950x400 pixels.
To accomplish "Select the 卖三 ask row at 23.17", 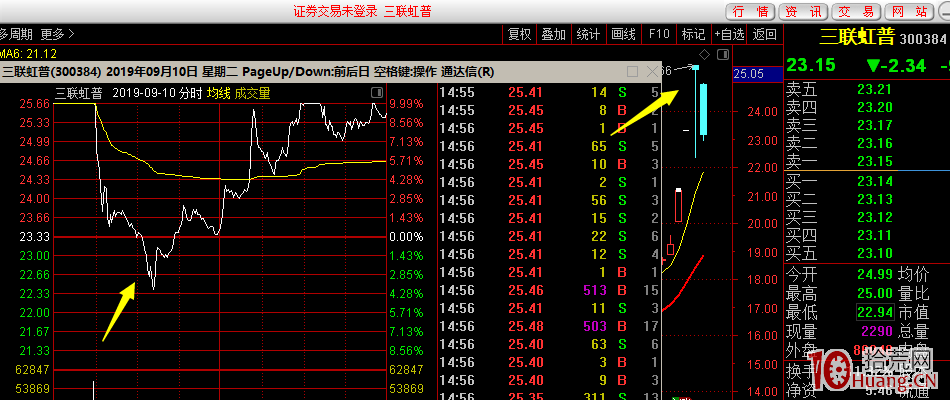I will pos(866,125).
